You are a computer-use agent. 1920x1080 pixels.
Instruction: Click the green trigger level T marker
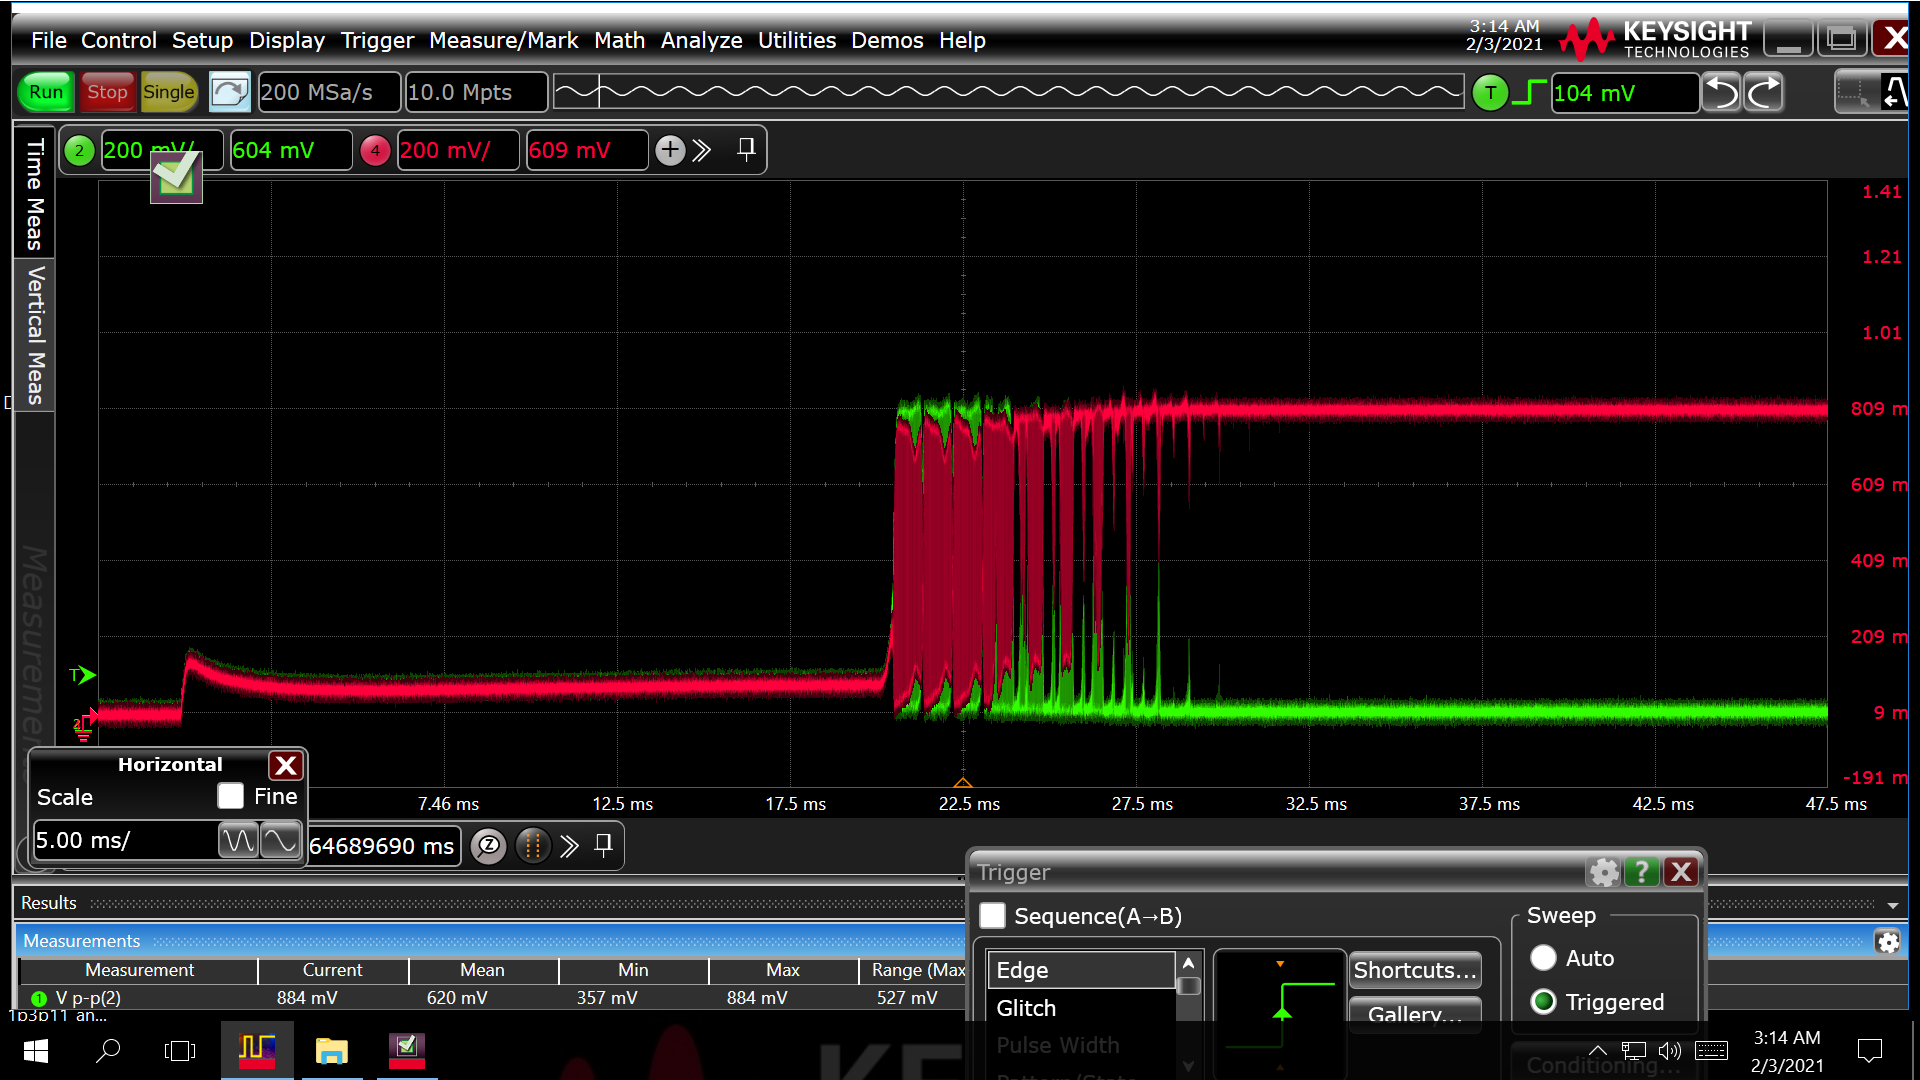pos(82,676)
